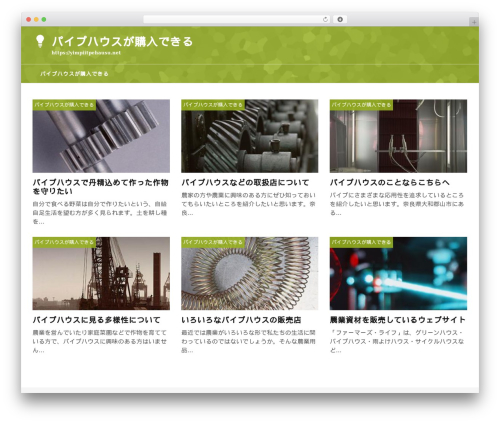Open the two gears article thumbnail
The width and height of the screenshot is (500, 423).
[x=101, y=136]
